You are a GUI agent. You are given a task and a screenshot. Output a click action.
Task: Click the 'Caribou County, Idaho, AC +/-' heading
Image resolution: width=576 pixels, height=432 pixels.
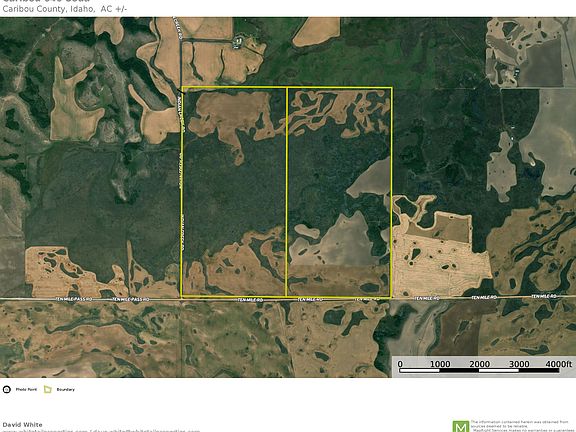coord(65,9)
